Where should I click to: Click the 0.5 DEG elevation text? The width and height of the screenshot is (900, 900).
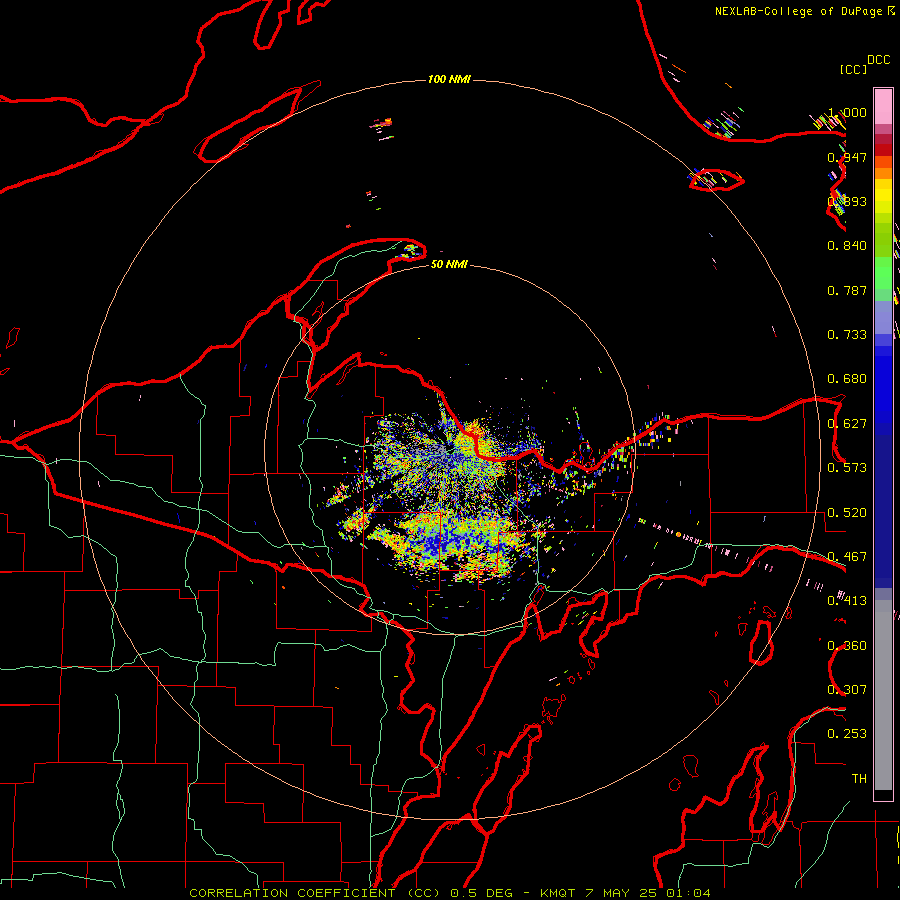482,893
